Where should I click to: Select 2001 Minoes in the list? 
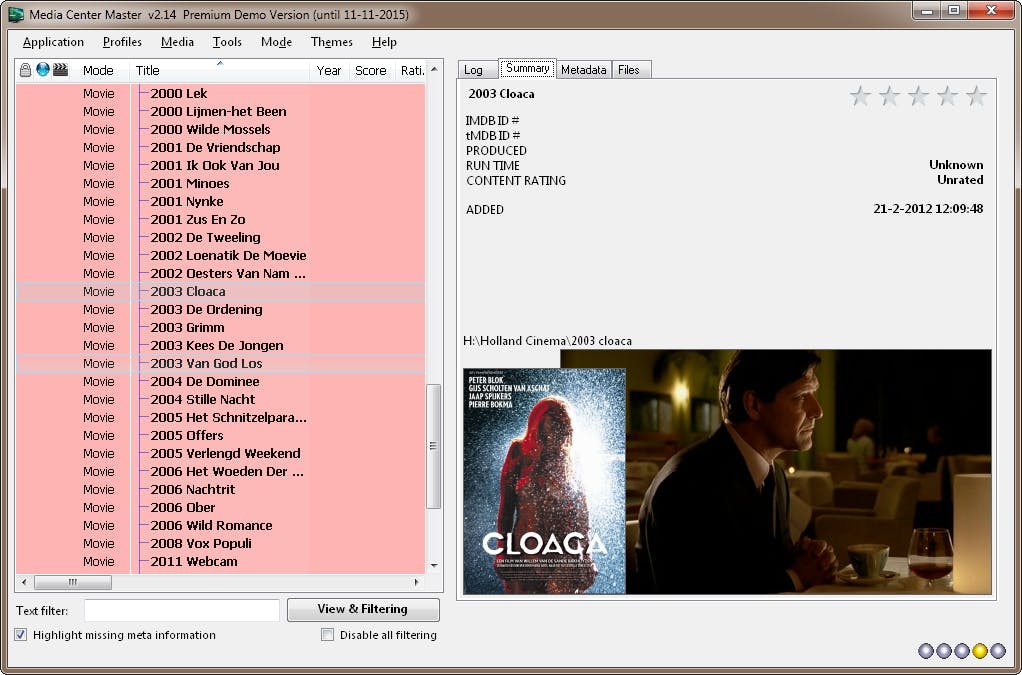click(220, 183)
